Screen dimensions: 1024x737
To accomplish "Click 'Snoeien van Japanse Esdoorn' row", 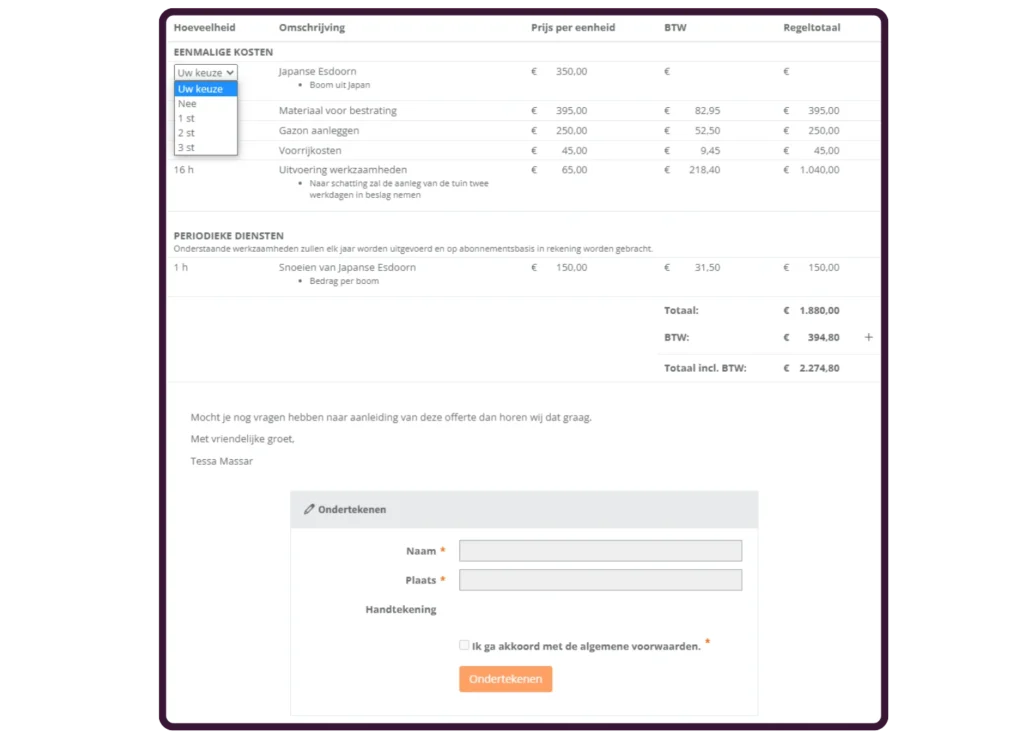I will tap(347, 268).
